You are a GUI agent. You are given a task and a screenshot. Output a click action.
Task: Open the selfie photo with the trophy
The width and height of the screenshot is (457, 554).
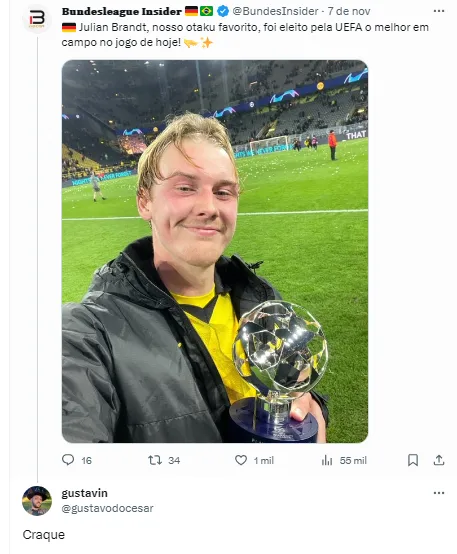coord(215,251)
